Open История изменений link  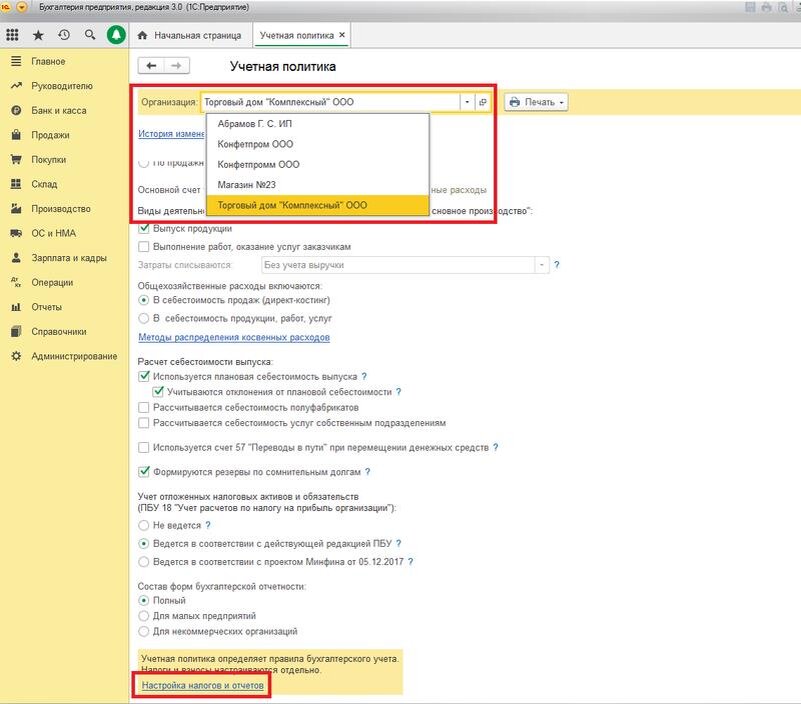coord(171,133)
